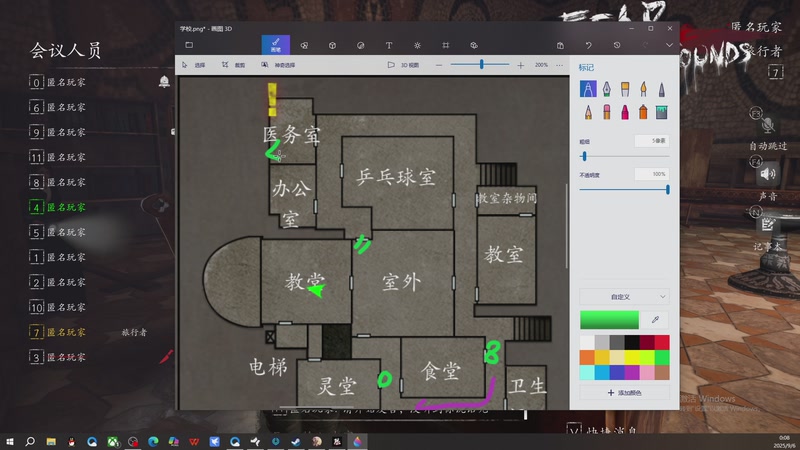
Task: Select player 0 in the meeting list
Action: pos(57,82)
